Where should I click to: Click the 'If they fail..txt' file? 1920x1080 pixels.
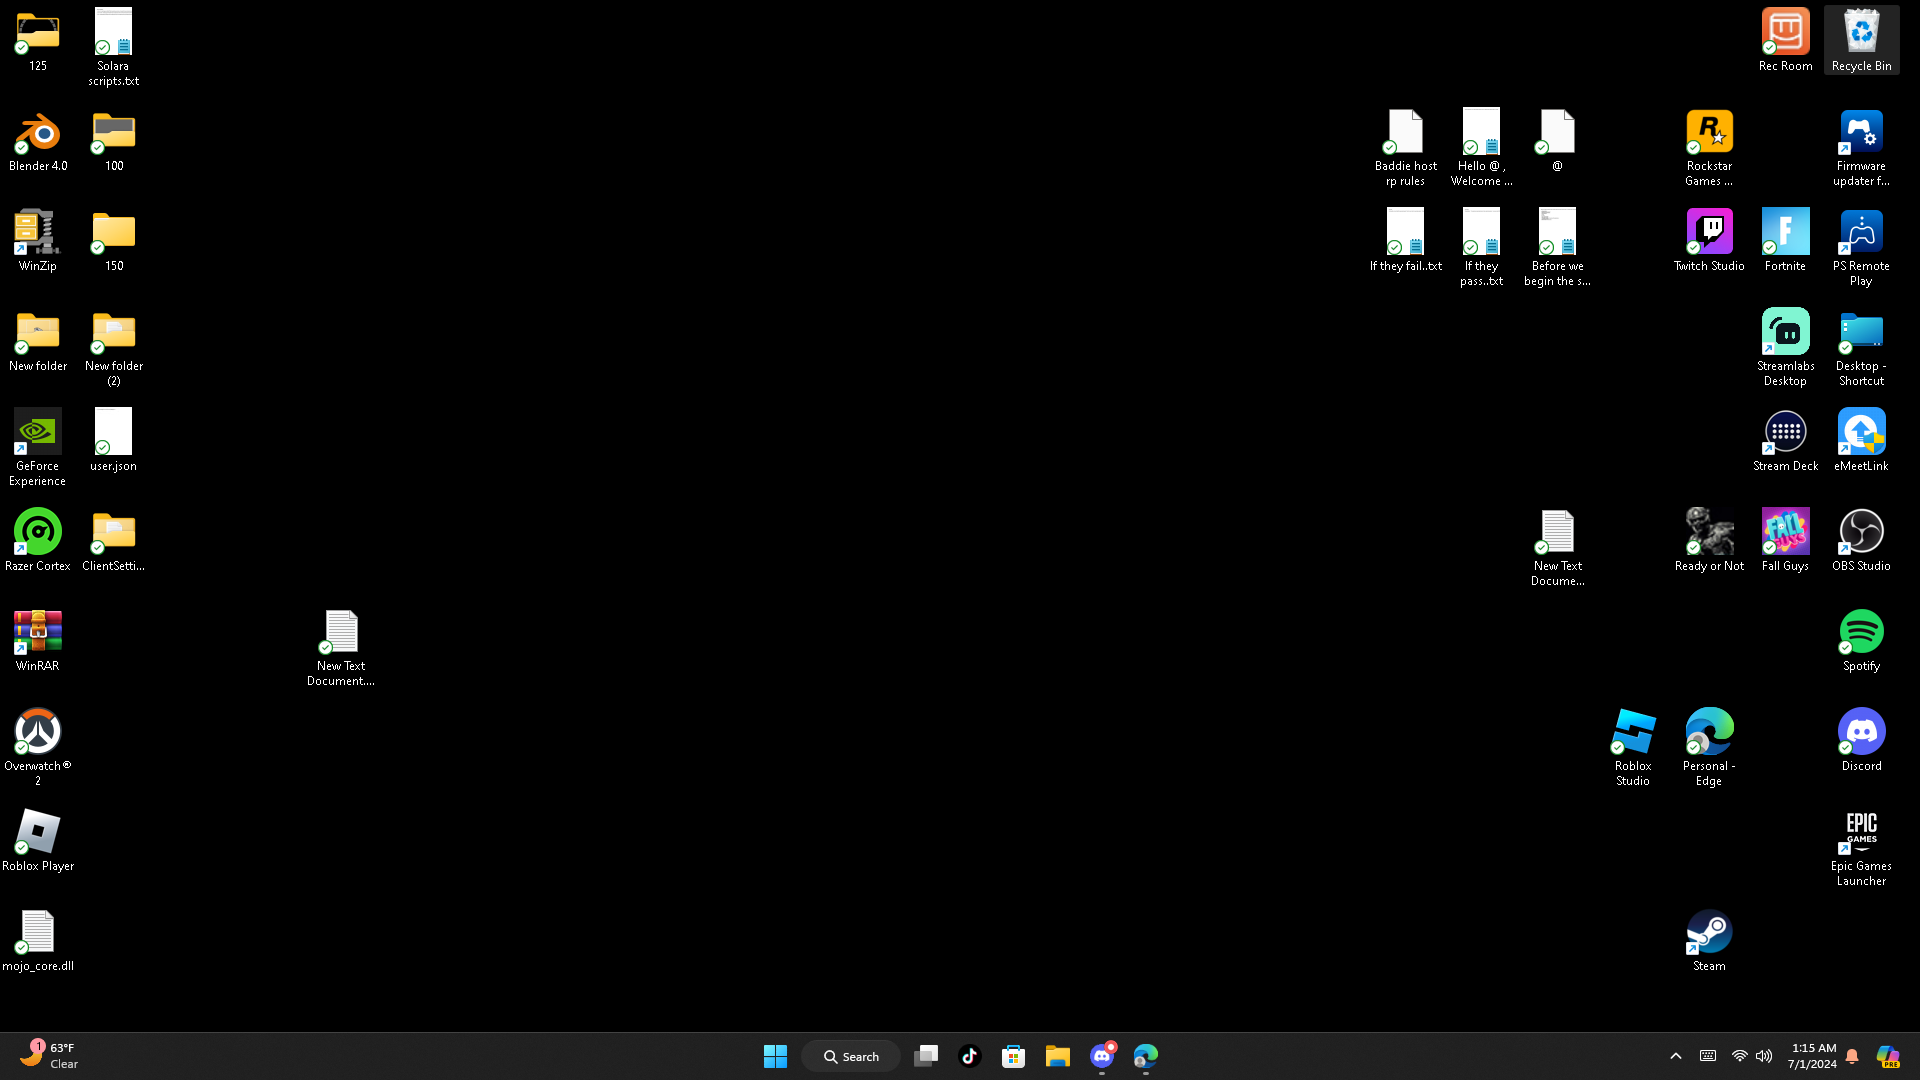click(1406, 242)
